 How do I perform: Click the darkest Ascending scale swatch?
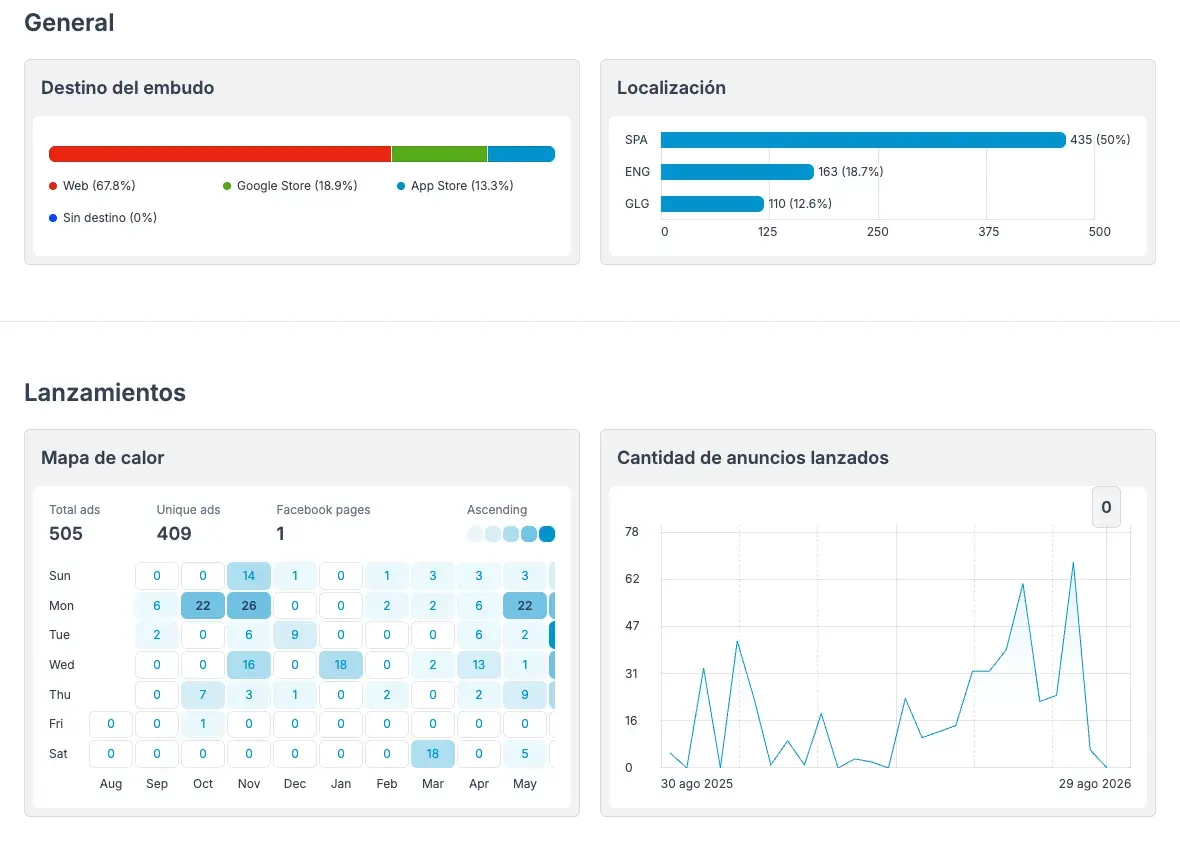[547, 534]
